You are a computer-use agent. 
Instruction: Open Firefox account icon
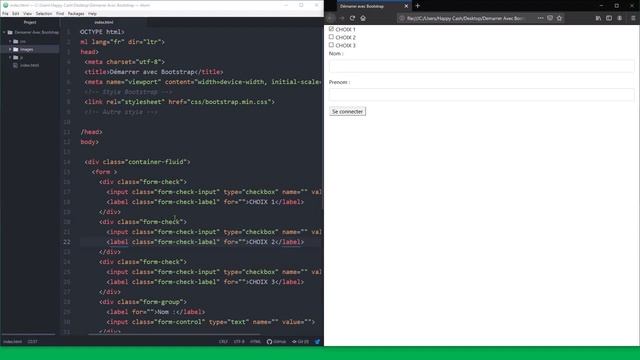click(620, 18)
